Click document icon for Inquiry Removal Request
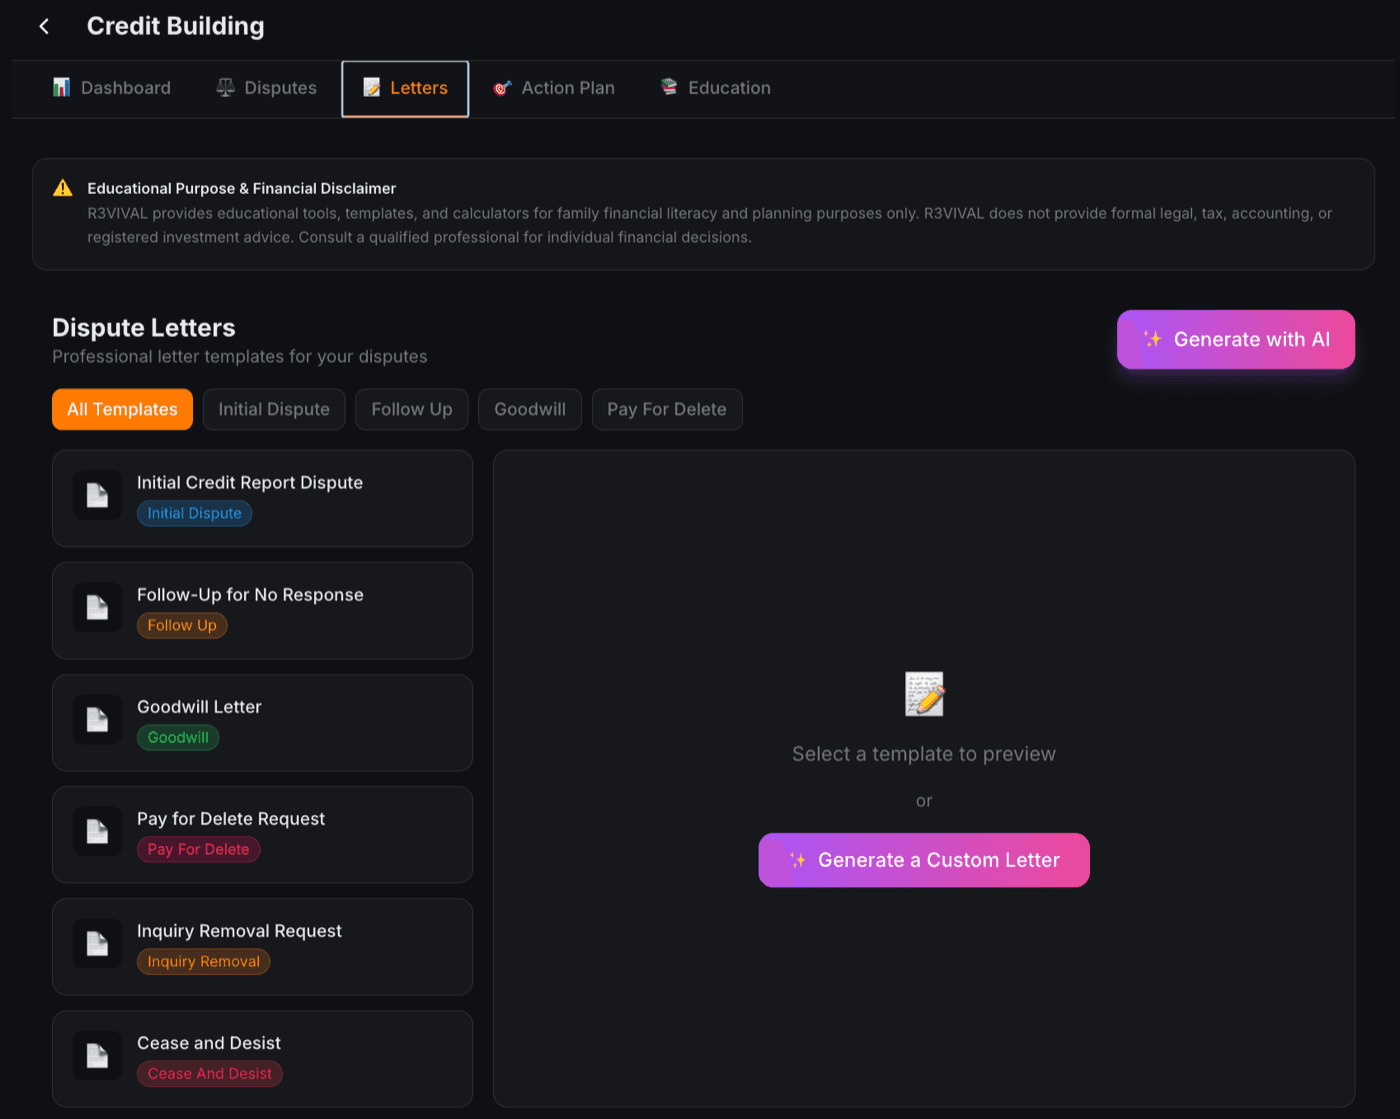1400x1119 pixels. click(97, 943)
